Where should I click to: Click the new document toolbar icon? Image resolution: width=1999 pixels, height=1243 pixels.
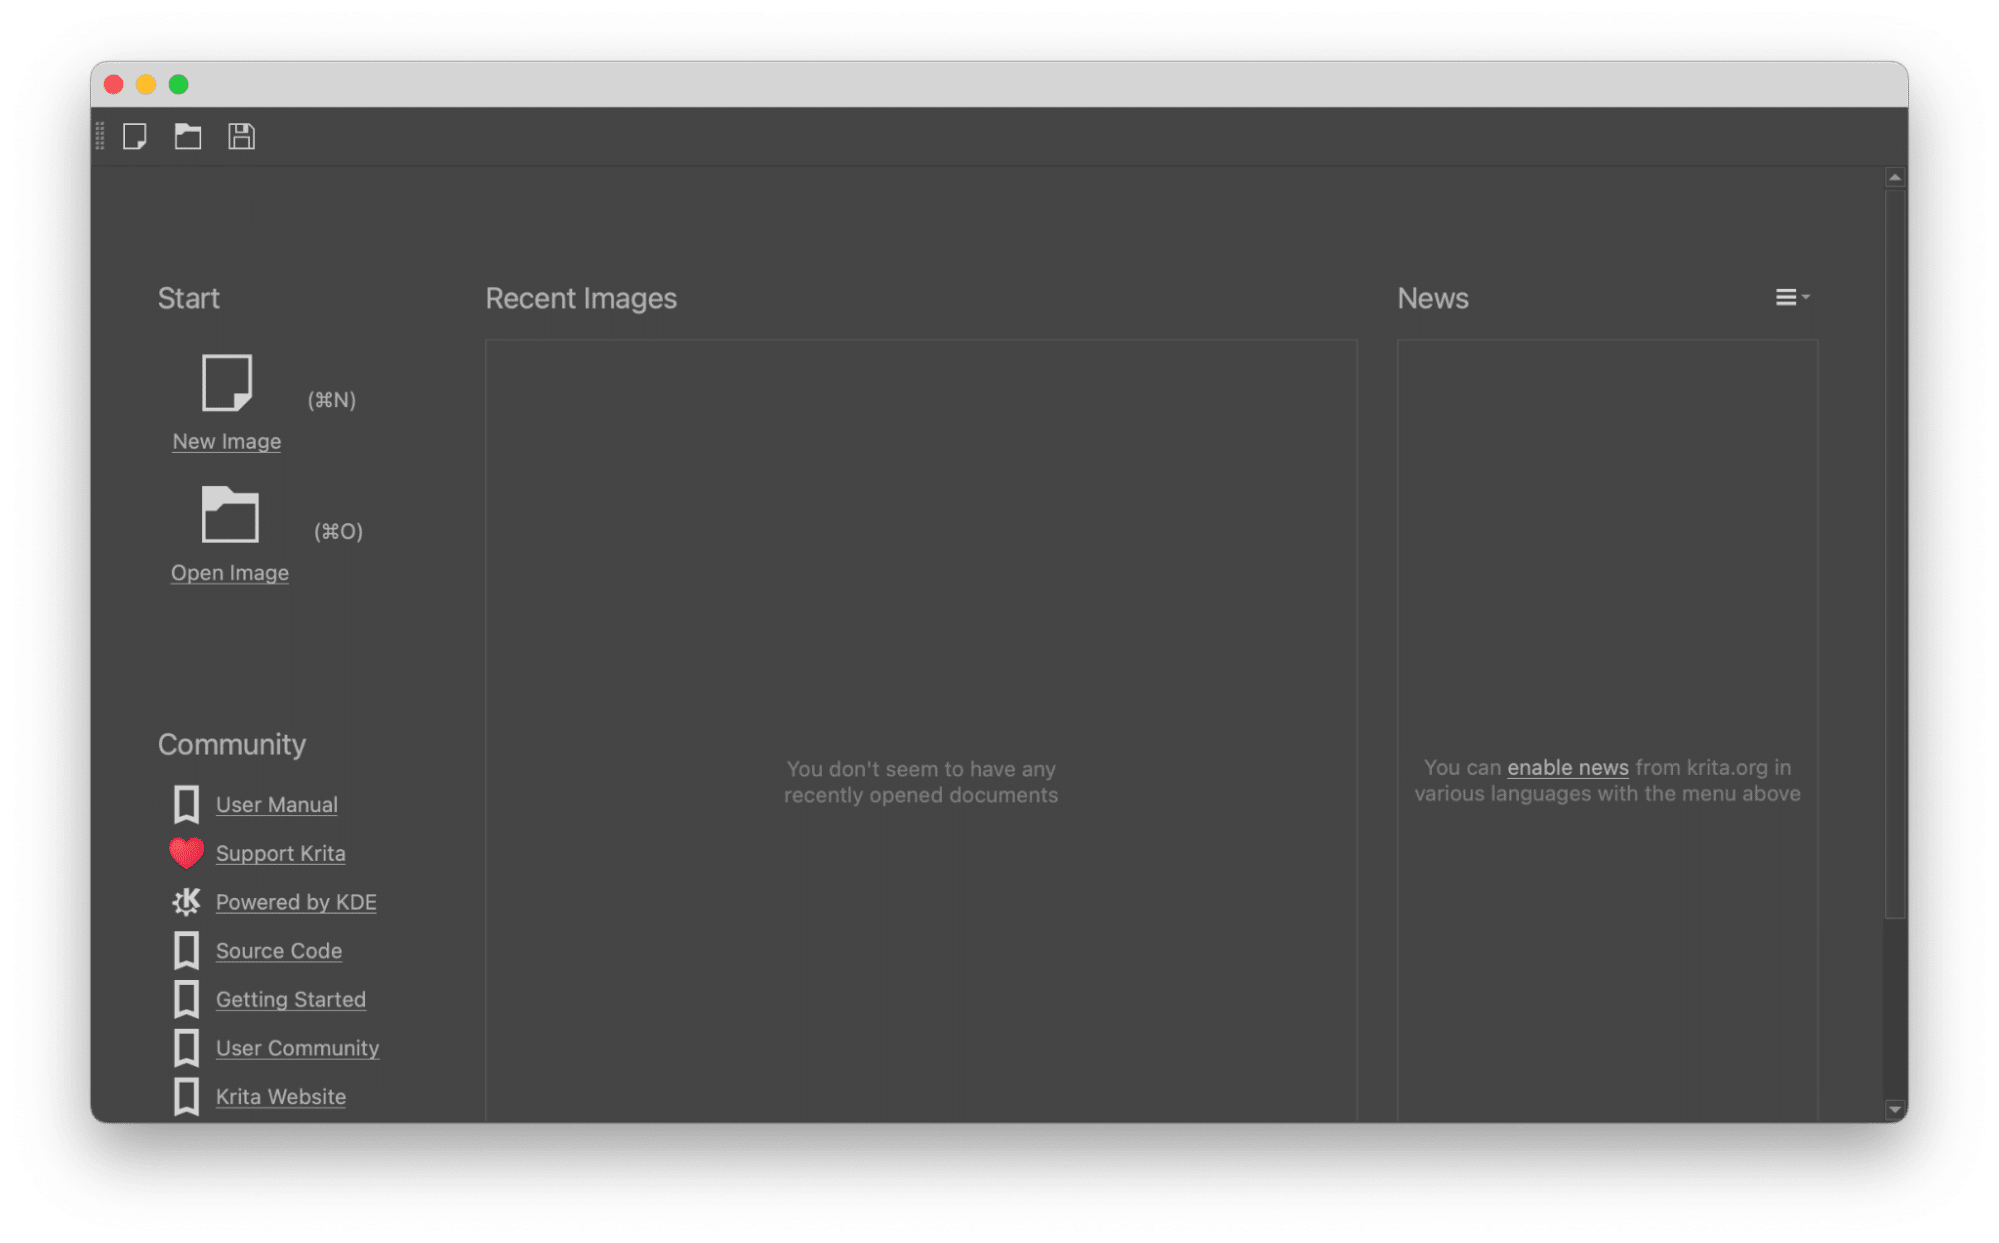[137, 135]
